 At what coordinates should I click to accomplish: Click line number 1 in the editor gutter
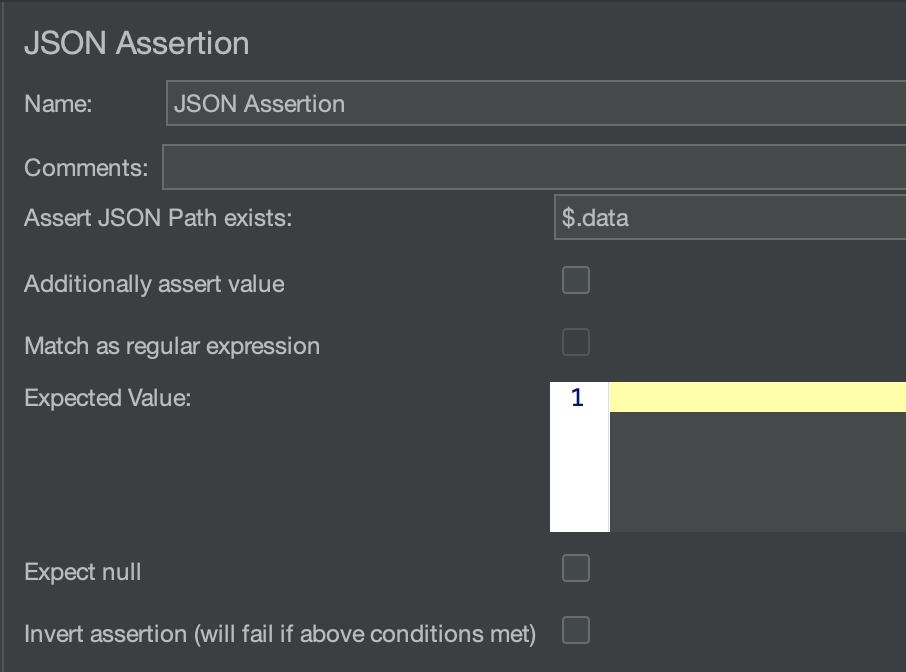click(x=577, y=398)
